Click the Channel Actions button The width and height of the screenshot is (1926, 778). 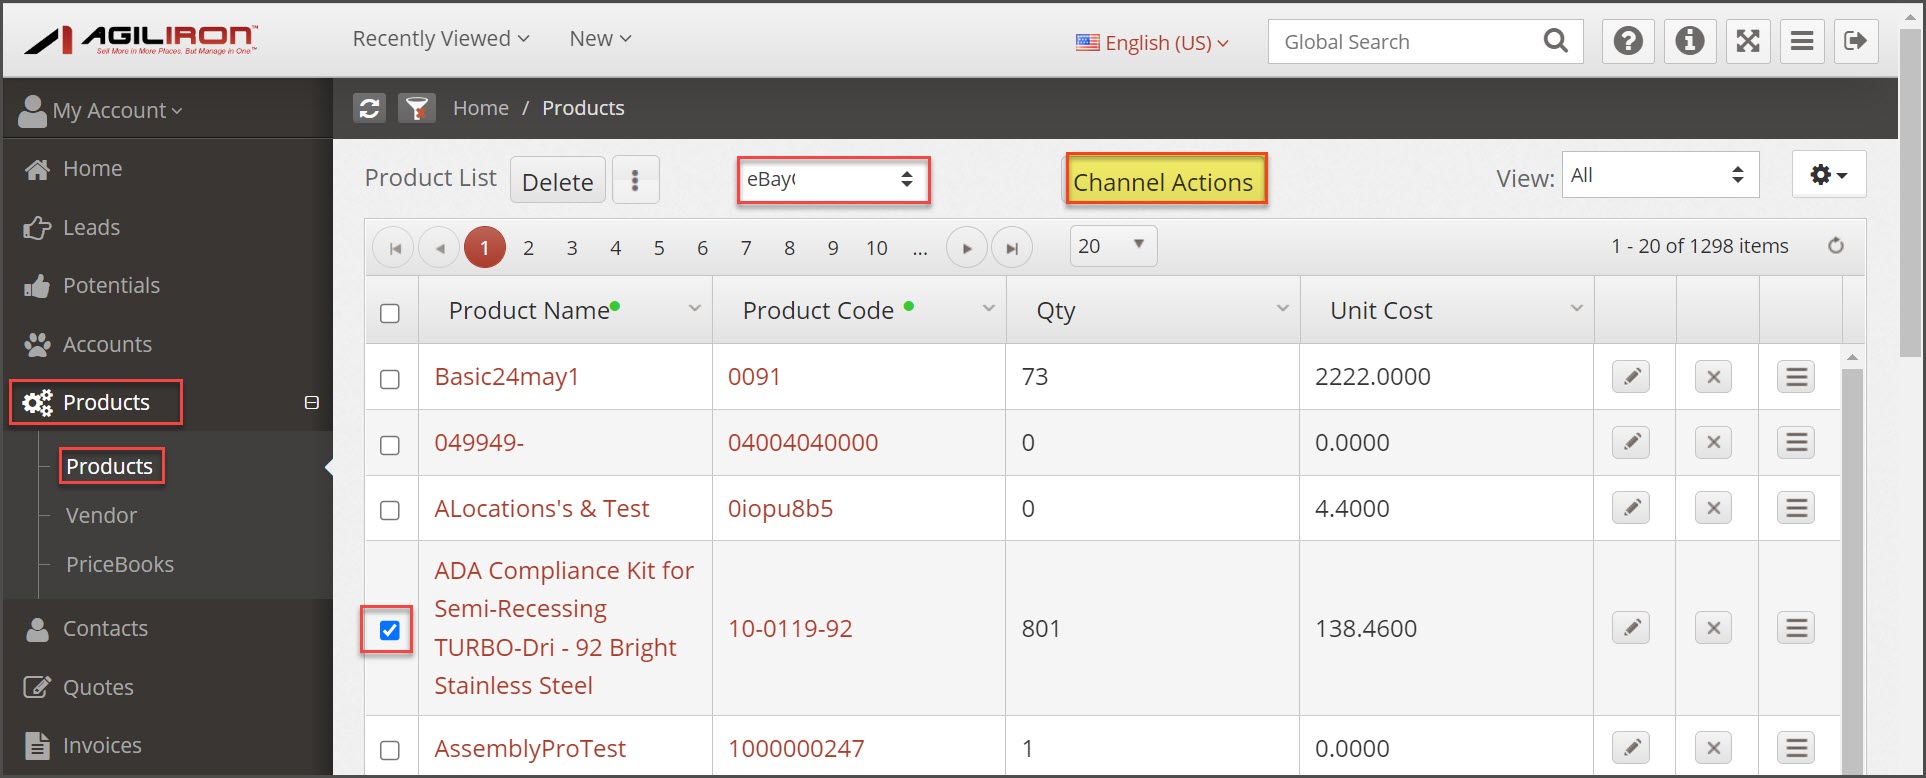click(1164, 181)
